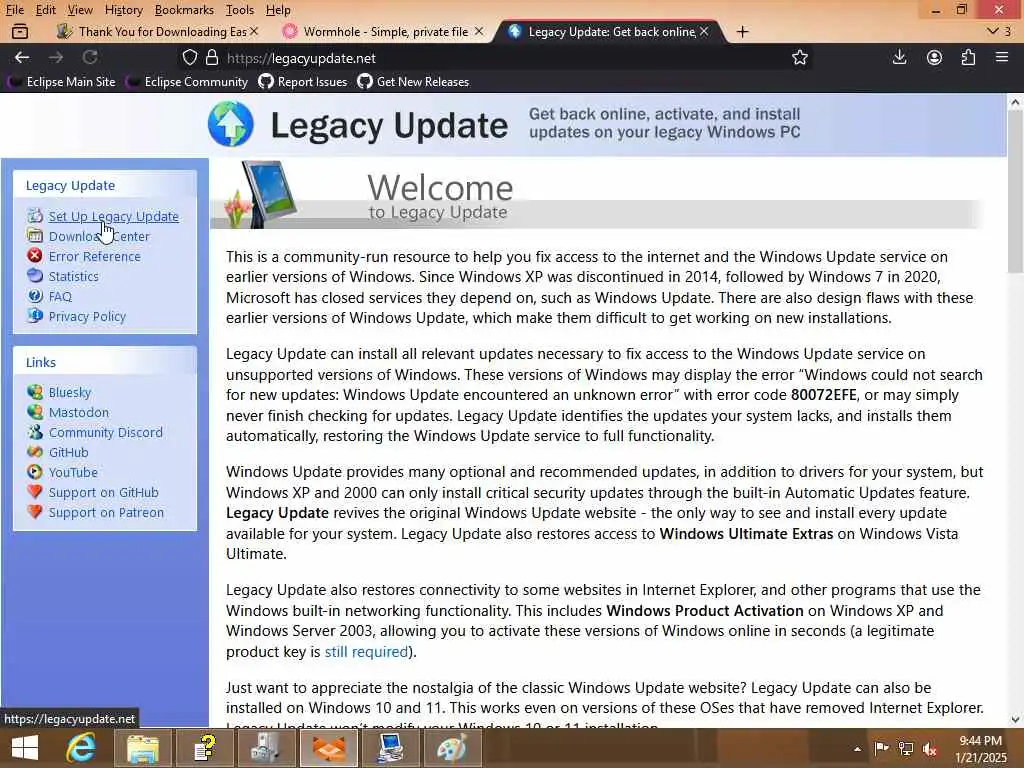Click the scrollbar down arrow
Screen dimensions: 1024x768
tap(1015, 720)
